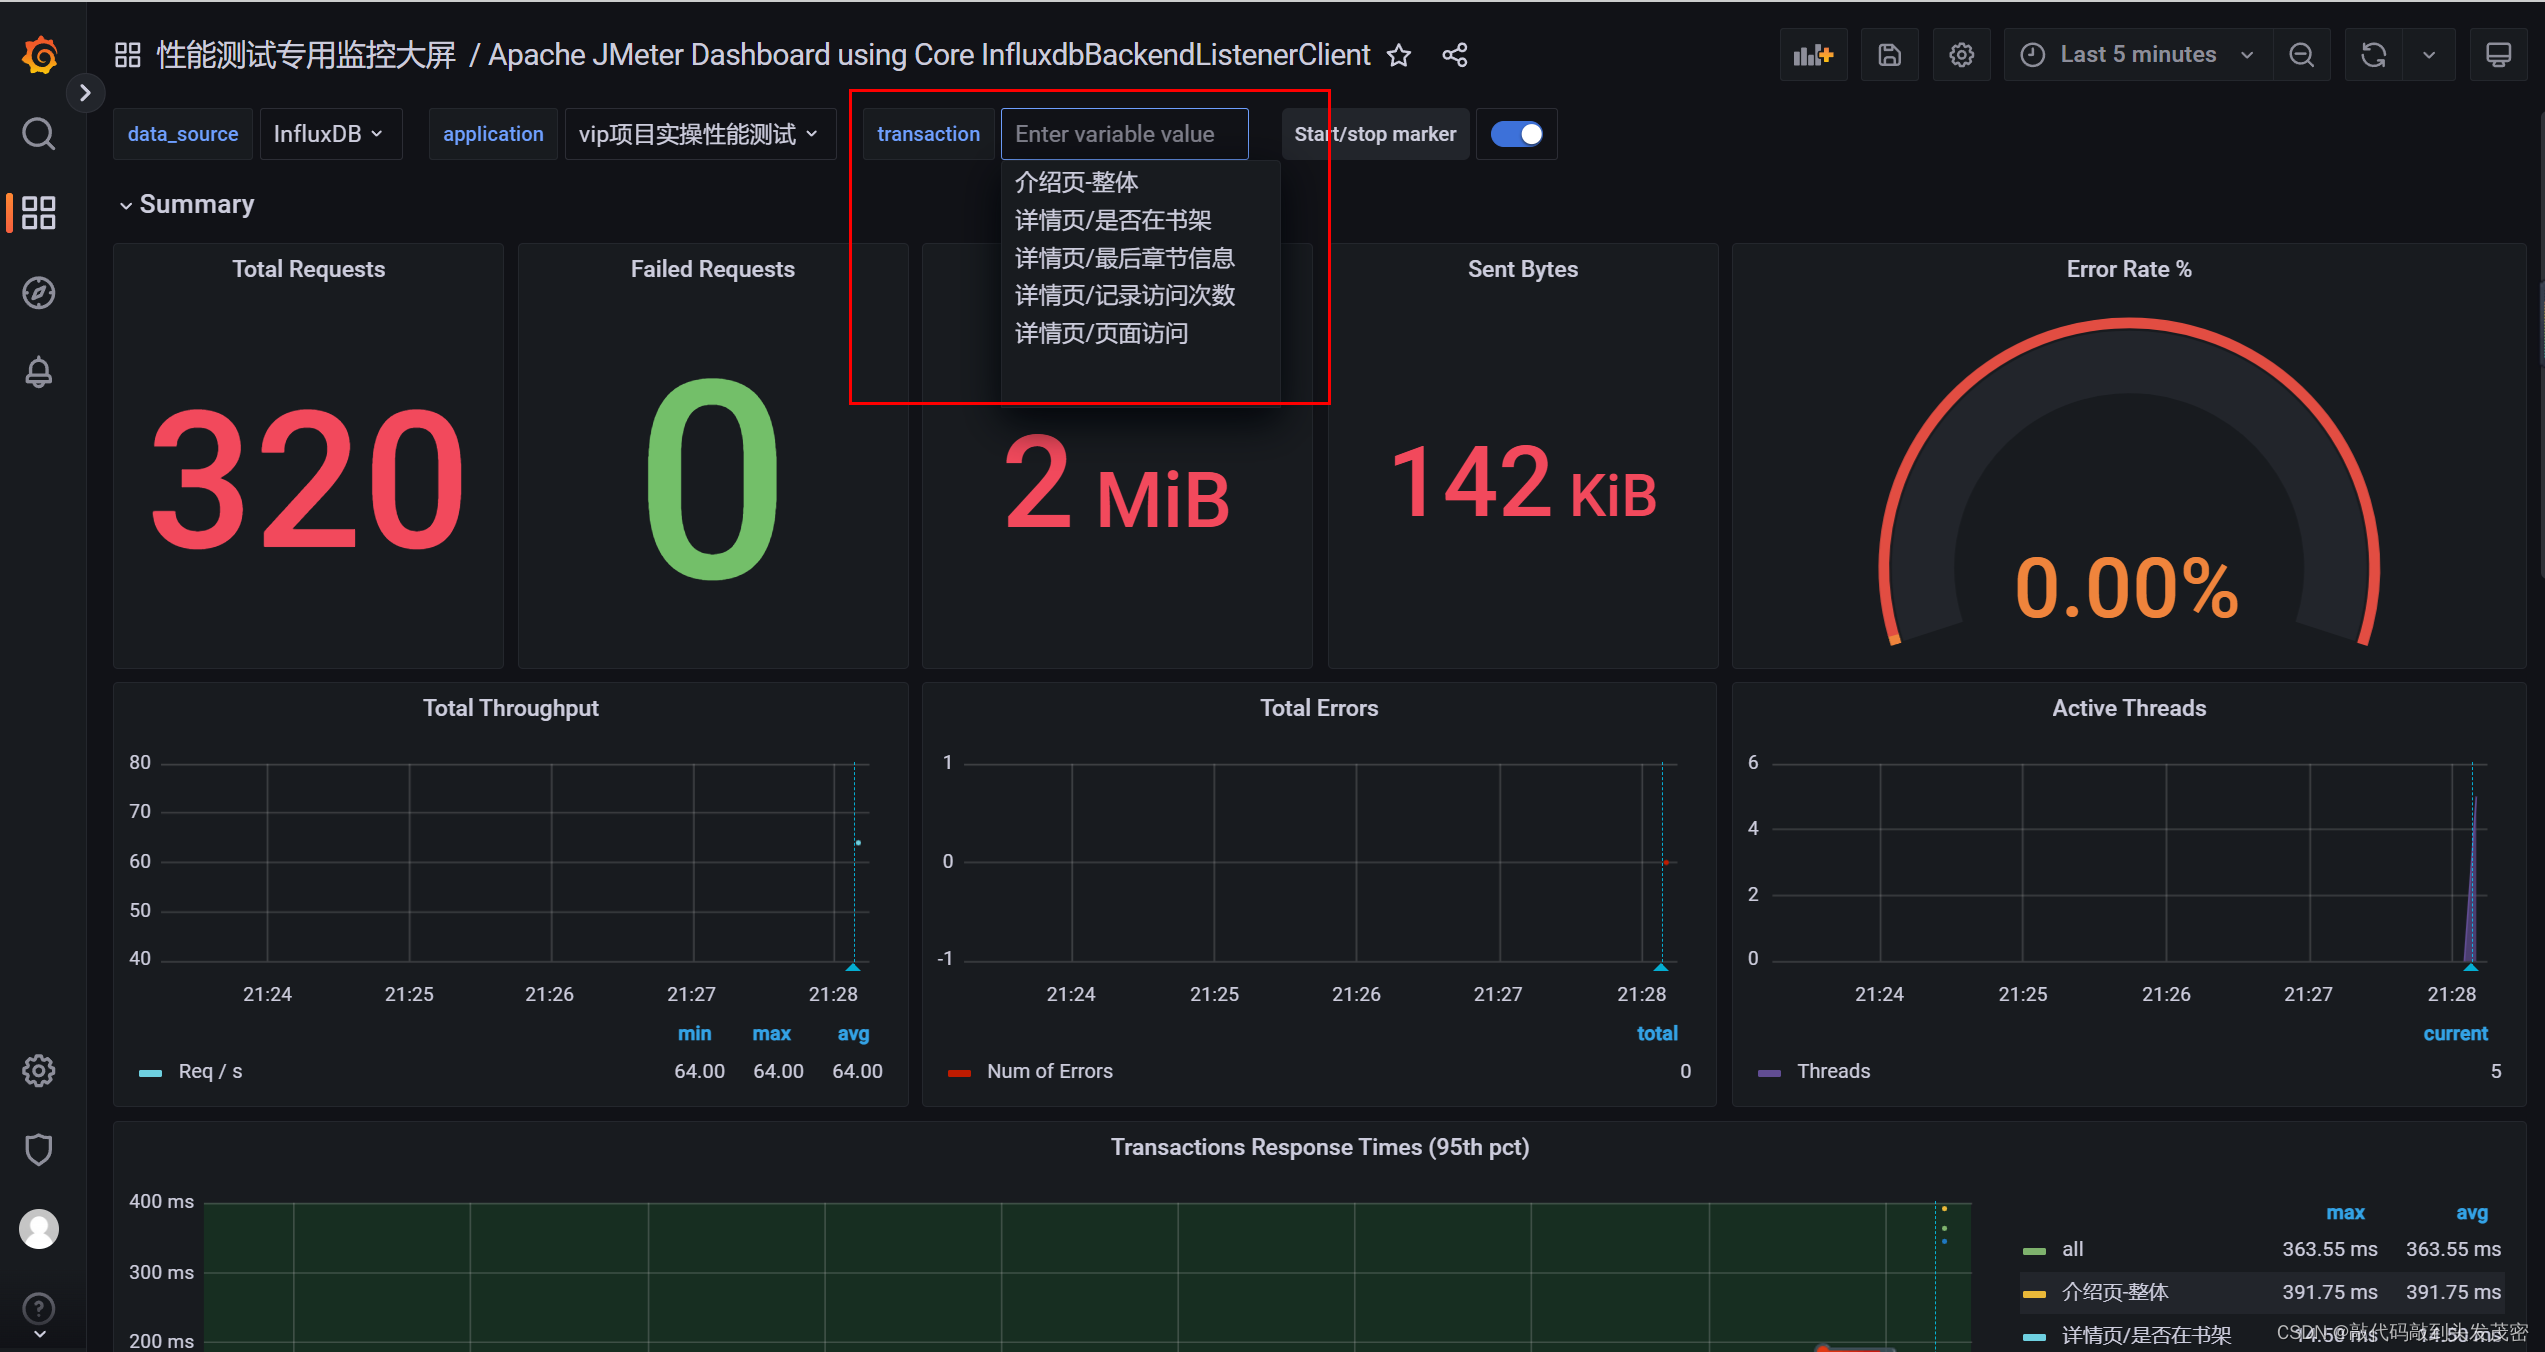Image resolution: width=2545 pixels, height=1352 pixels.
Task: Click the Add panel icon
Action: point(1813,55)
